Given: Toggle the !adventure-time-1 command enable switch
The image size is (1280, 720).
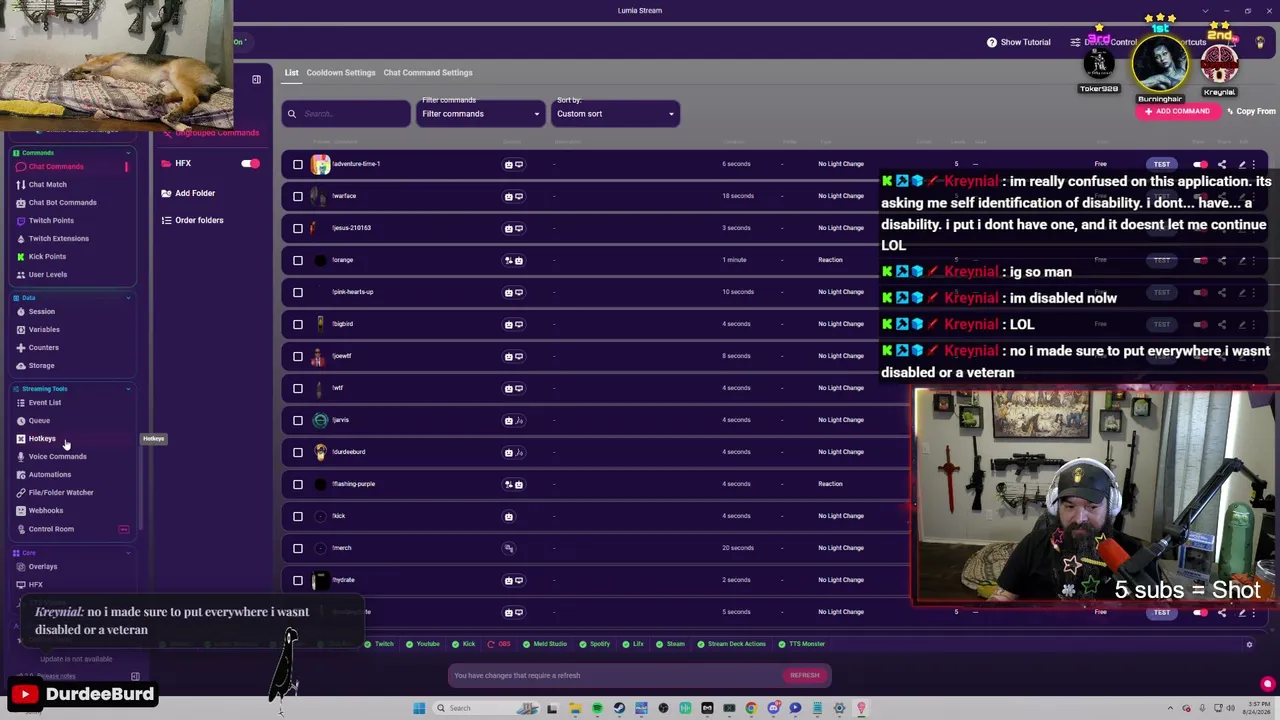Looking at the screenshot, I should [x=1201, y=164].
